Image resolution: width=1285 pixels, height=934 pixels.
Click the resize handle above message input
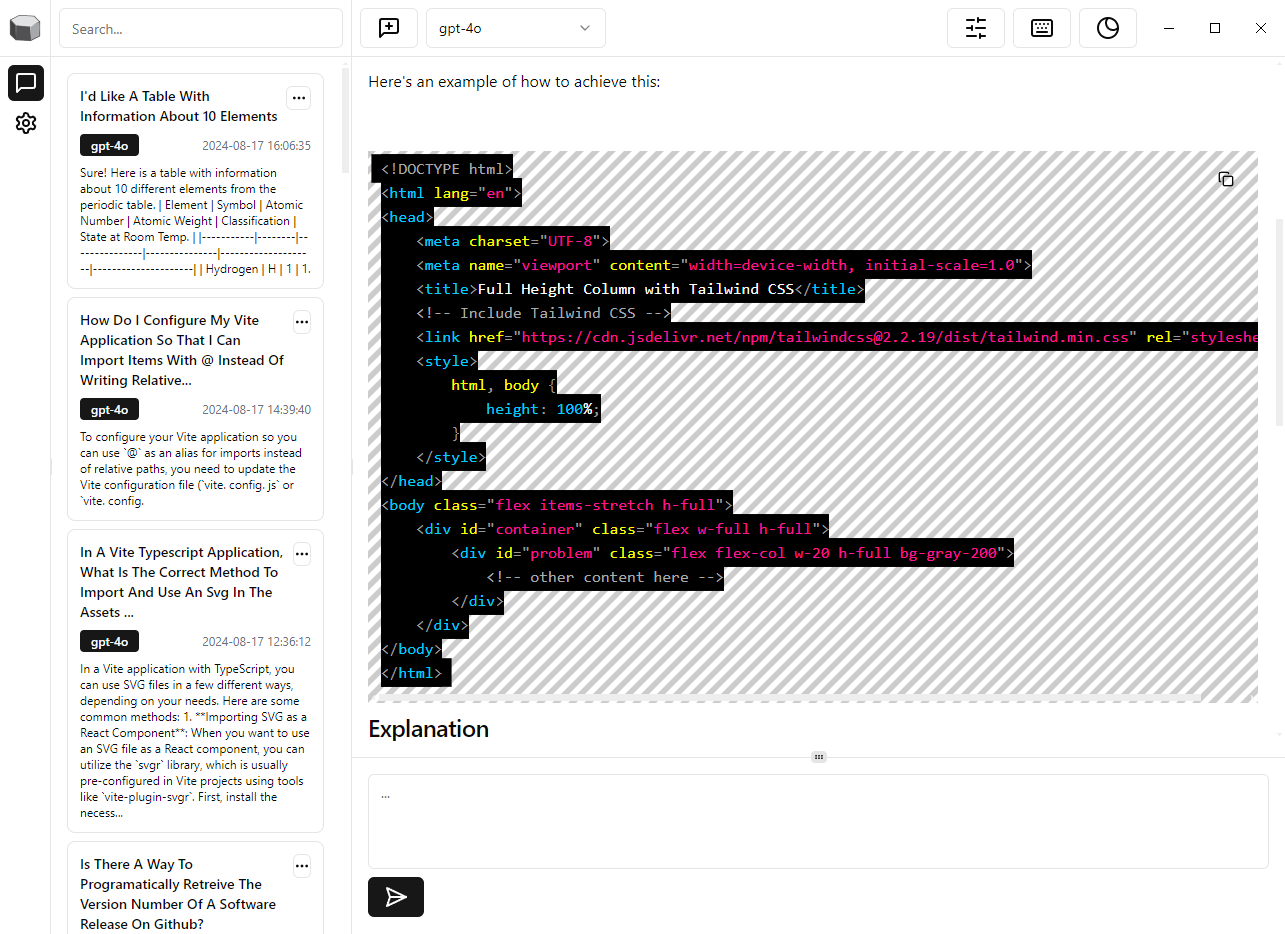point(818,757)
